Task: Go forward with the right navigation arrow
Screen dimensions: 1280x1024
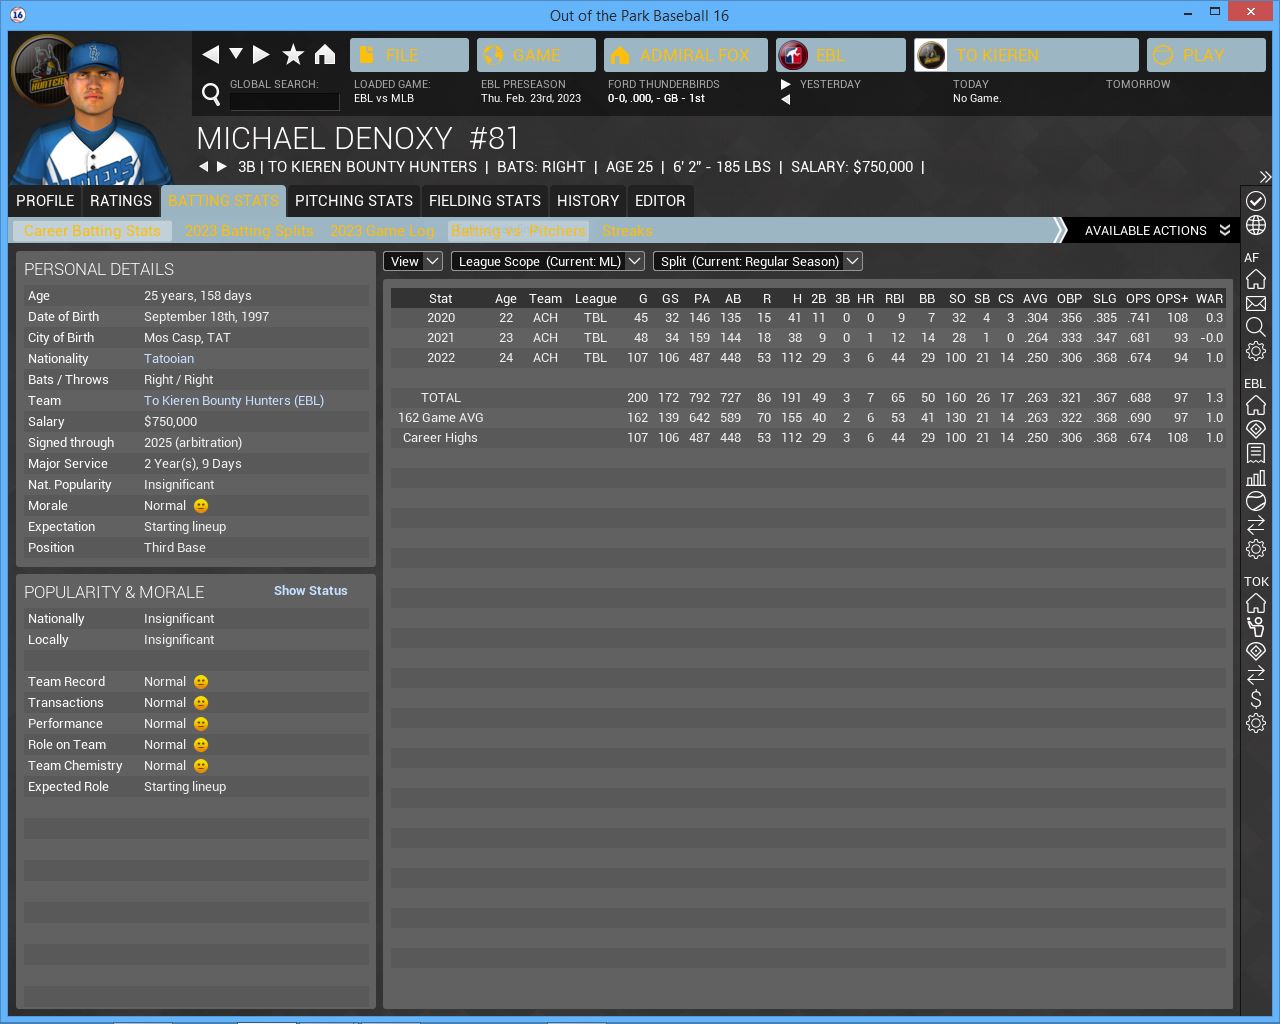Action: (261, 55)
